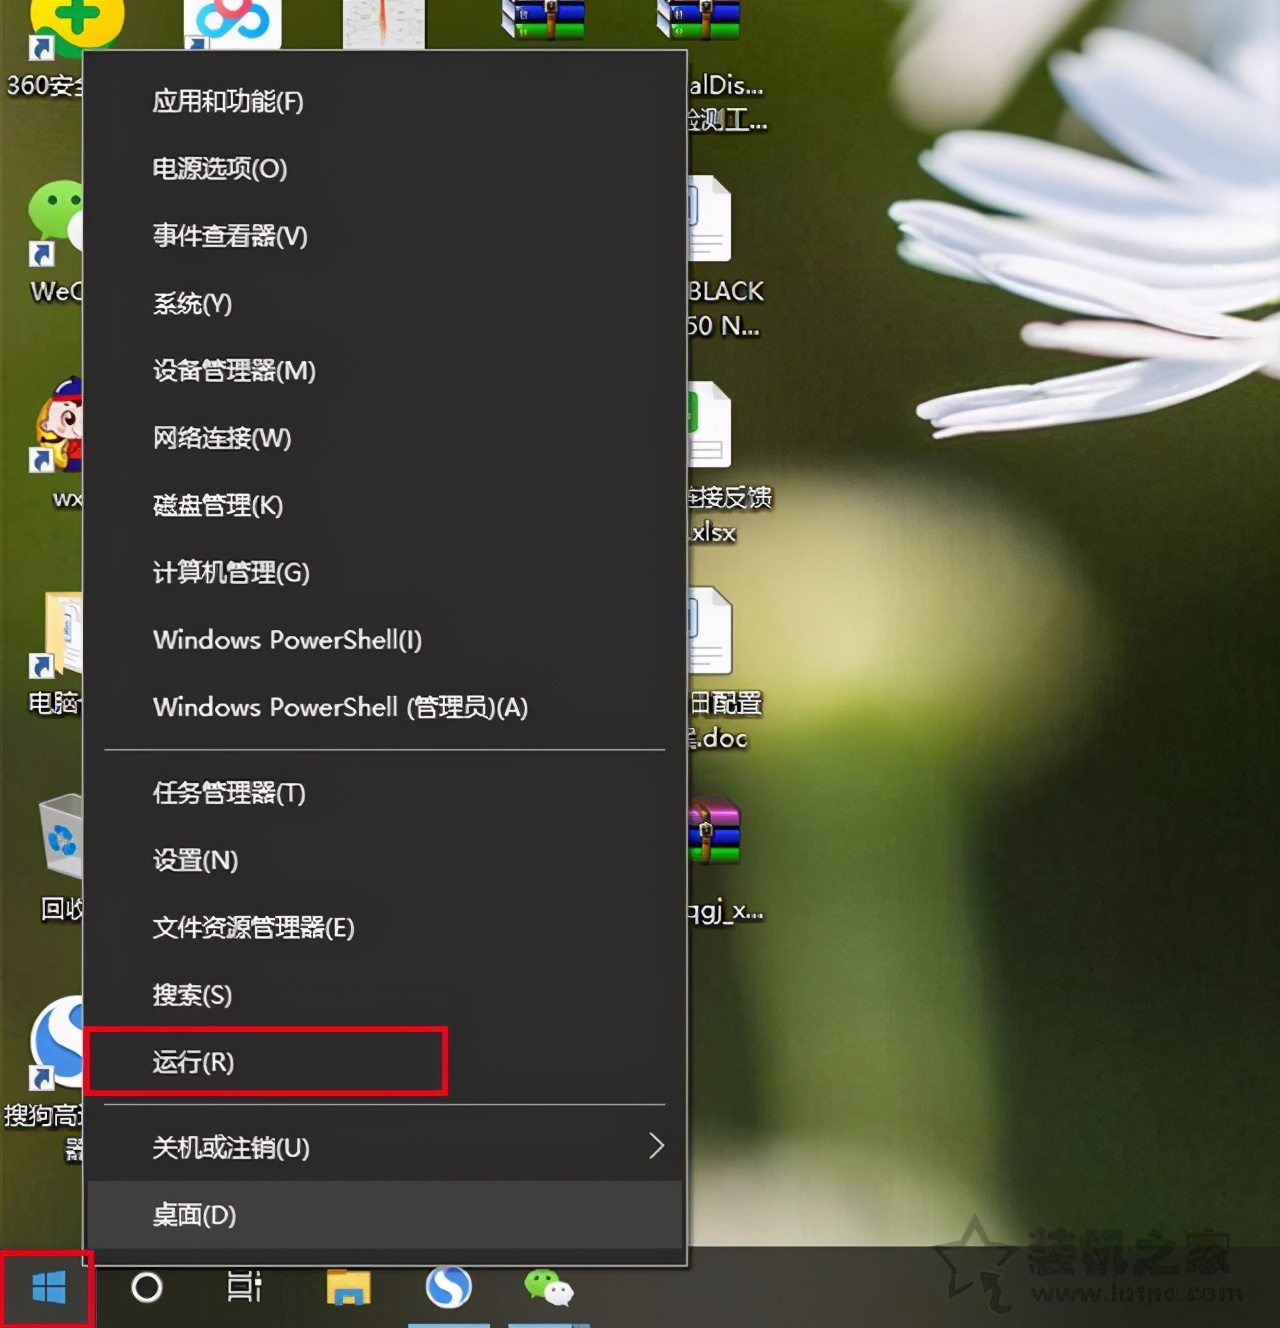Screen dimensions: 1280x1328
Task: Open File Explorer from the taskbar
Action: 348,1290
